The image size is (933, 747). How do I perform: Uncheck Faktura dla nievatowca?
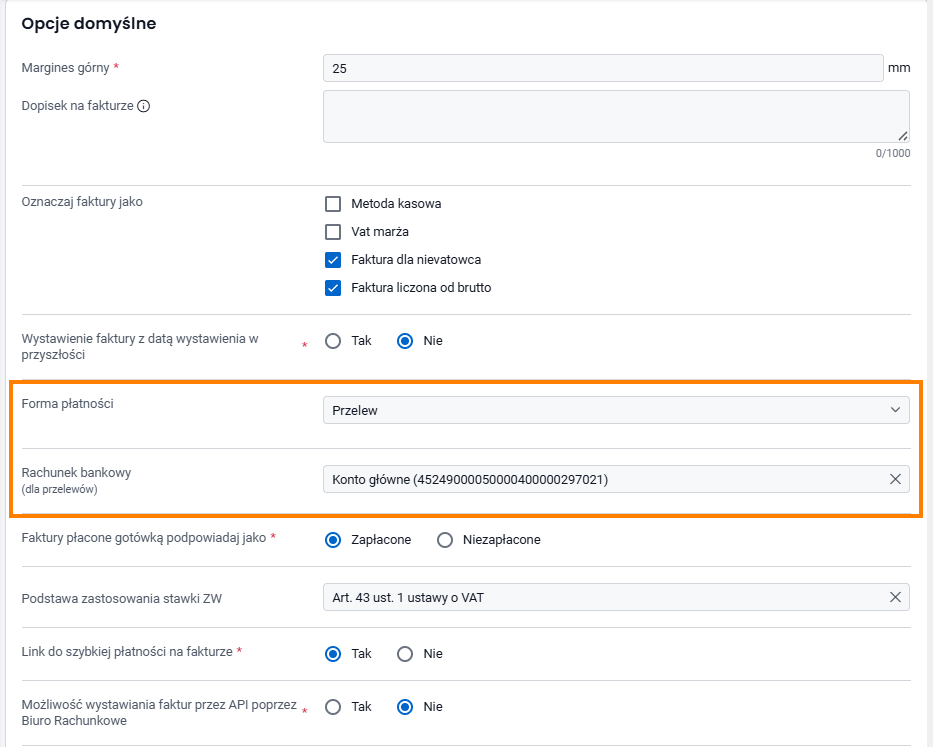(x=333, y=260)
